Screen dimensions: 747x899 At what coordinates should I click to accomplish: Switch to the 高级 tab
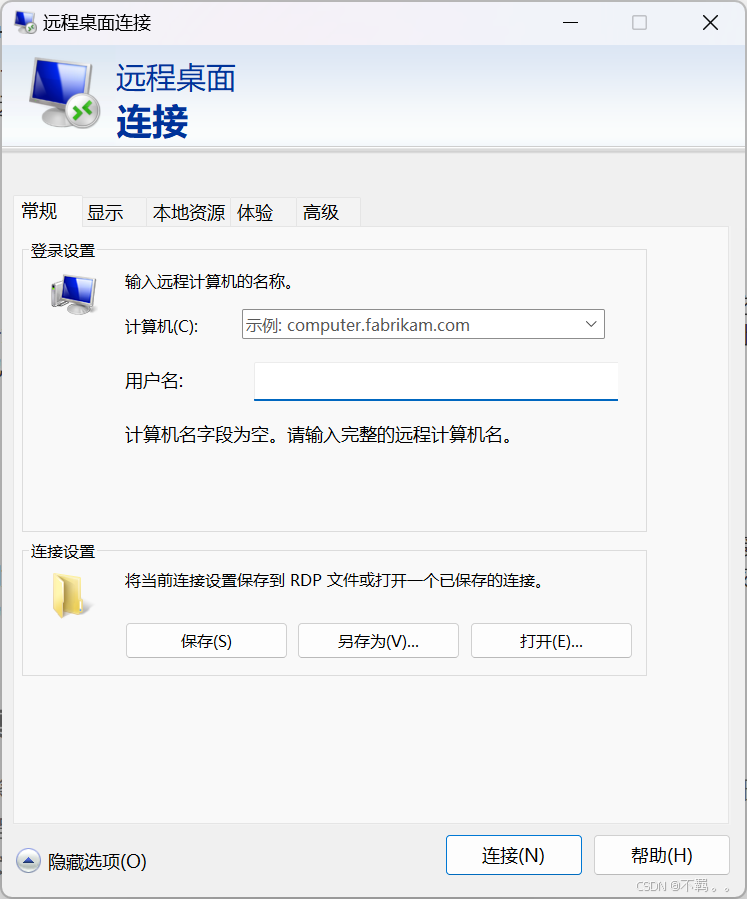point(321,213)
